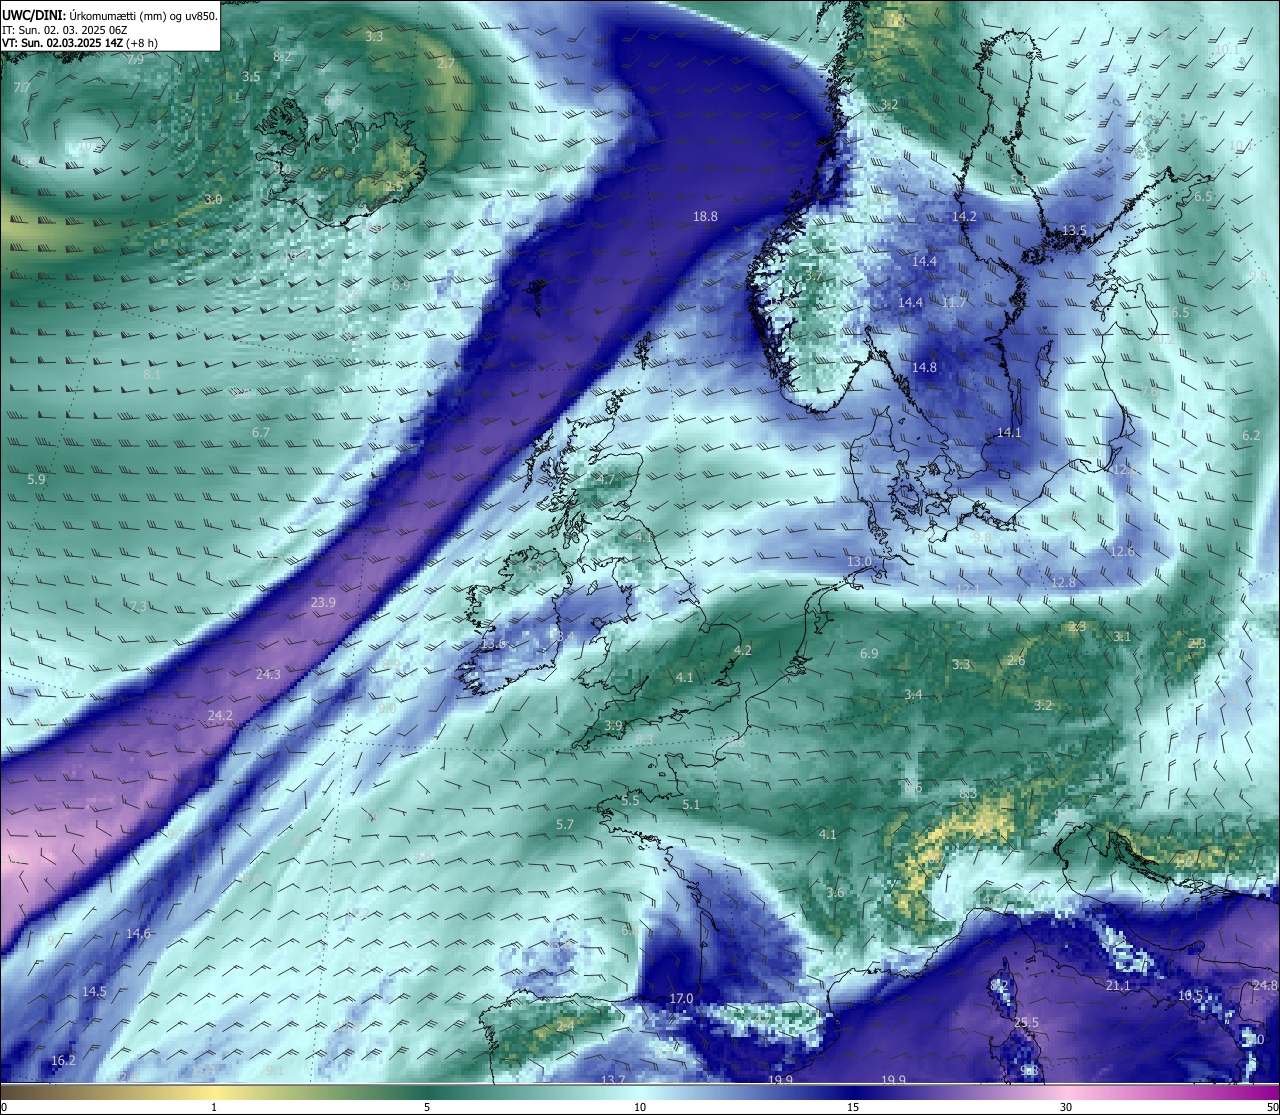Screen dimensions: 1280x1115
Task: Select the 14.1 value over the Baltic
Action: [1009, 432]
